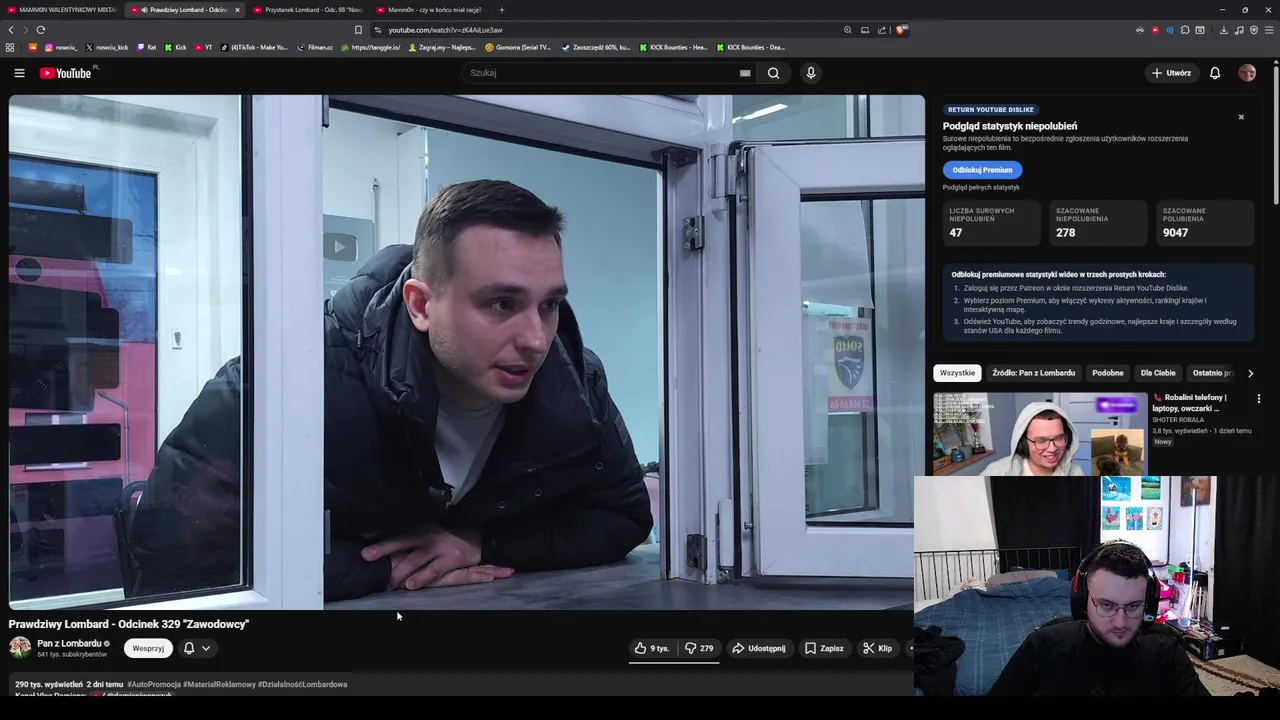The image size is (1280, 720).
Task: Click the Wesprzyj support button
Action: pyautogui.click(x=148, y=648)
